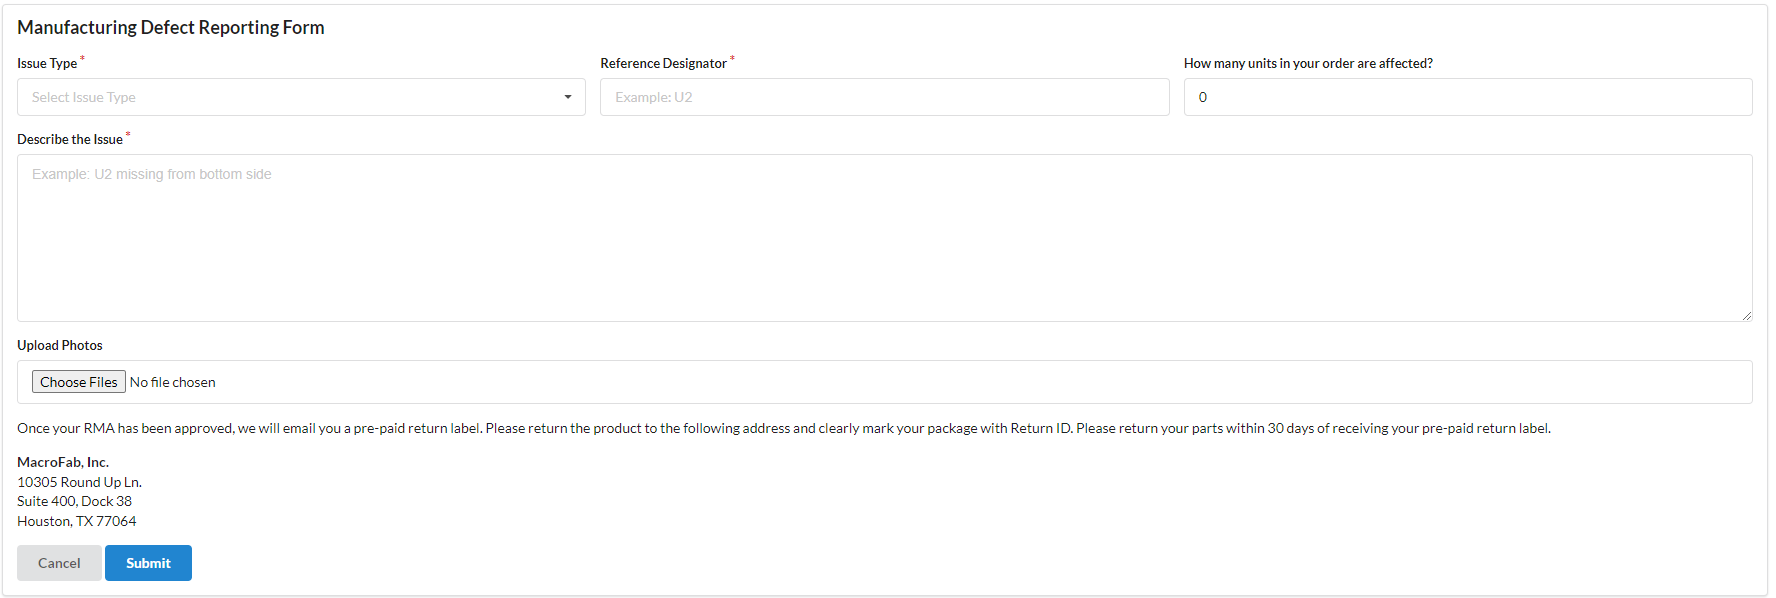
Task: Focus the Reference Designator input field
Action: 884,97
